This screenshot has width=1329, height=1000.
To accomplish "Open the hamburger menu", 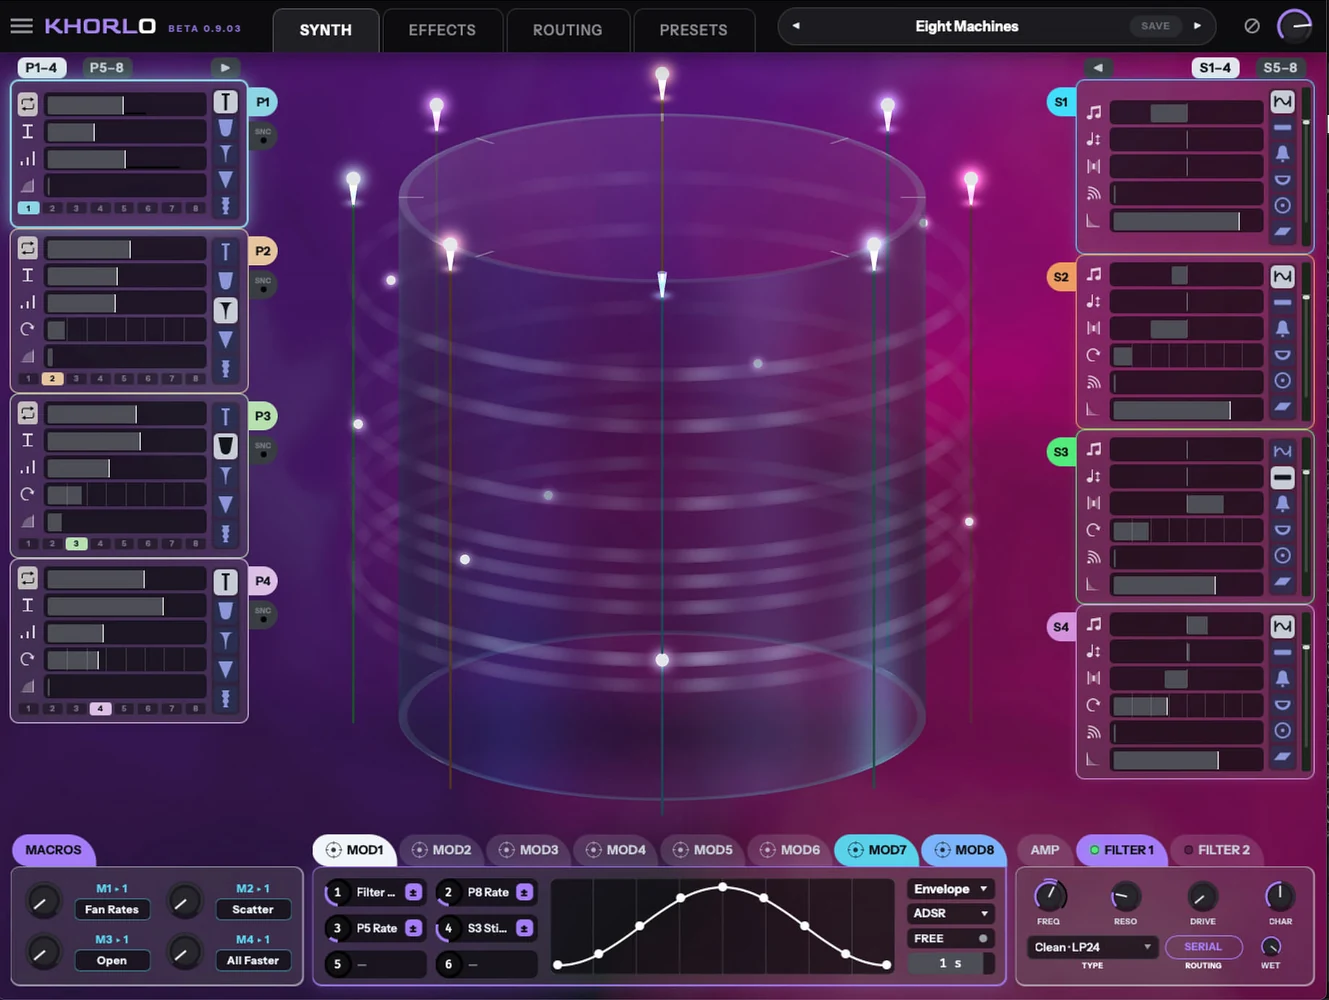I will coord(21,26).
